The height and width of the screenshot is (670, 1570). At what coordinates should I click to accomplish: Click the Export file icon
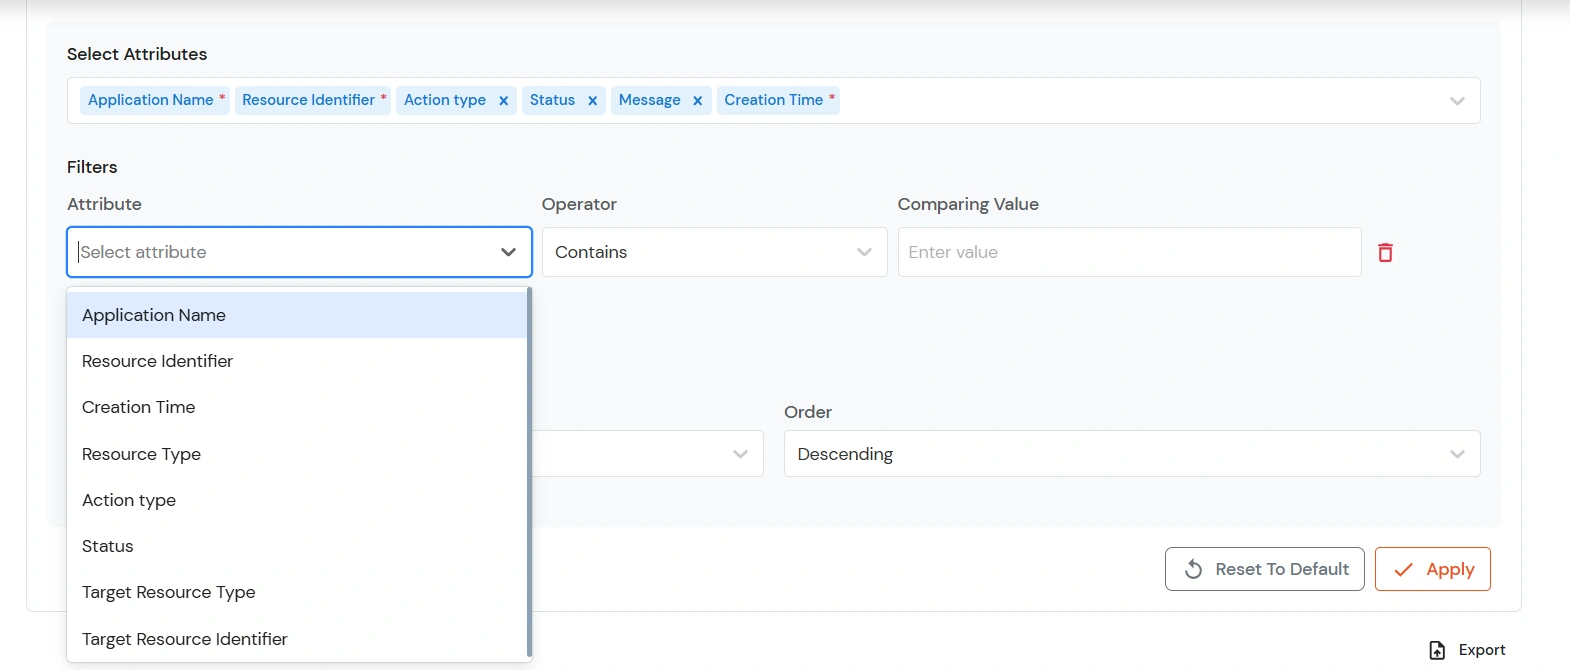point(1437,650)
